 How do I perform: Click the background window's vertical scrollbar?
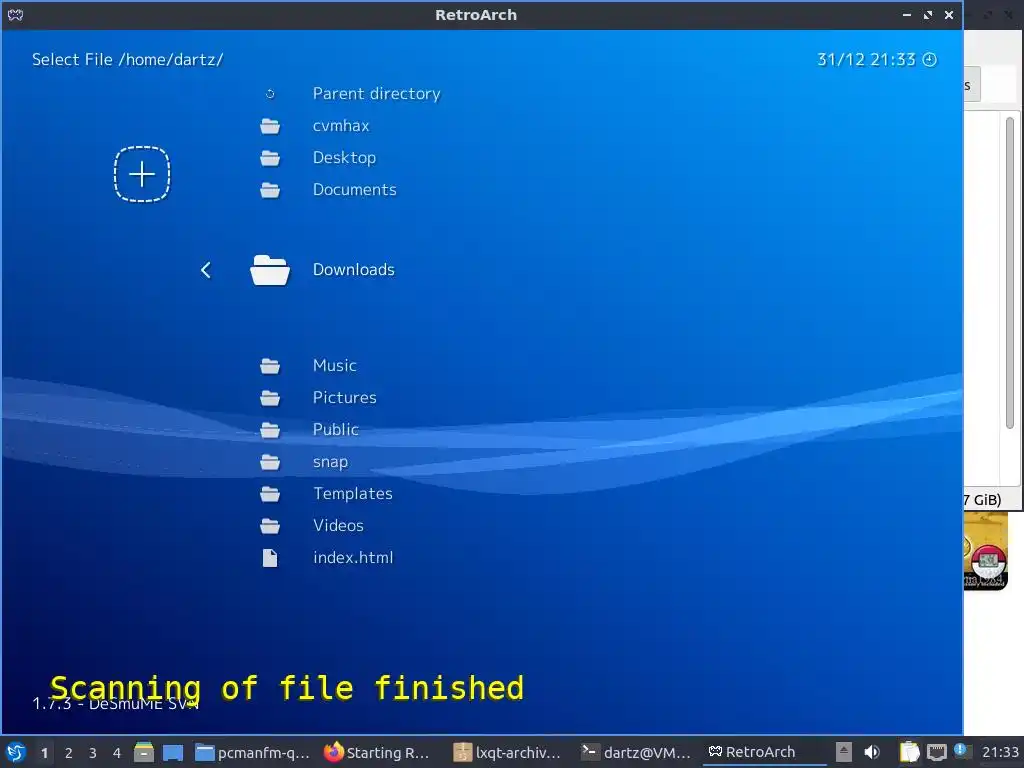click(1010, 273)
